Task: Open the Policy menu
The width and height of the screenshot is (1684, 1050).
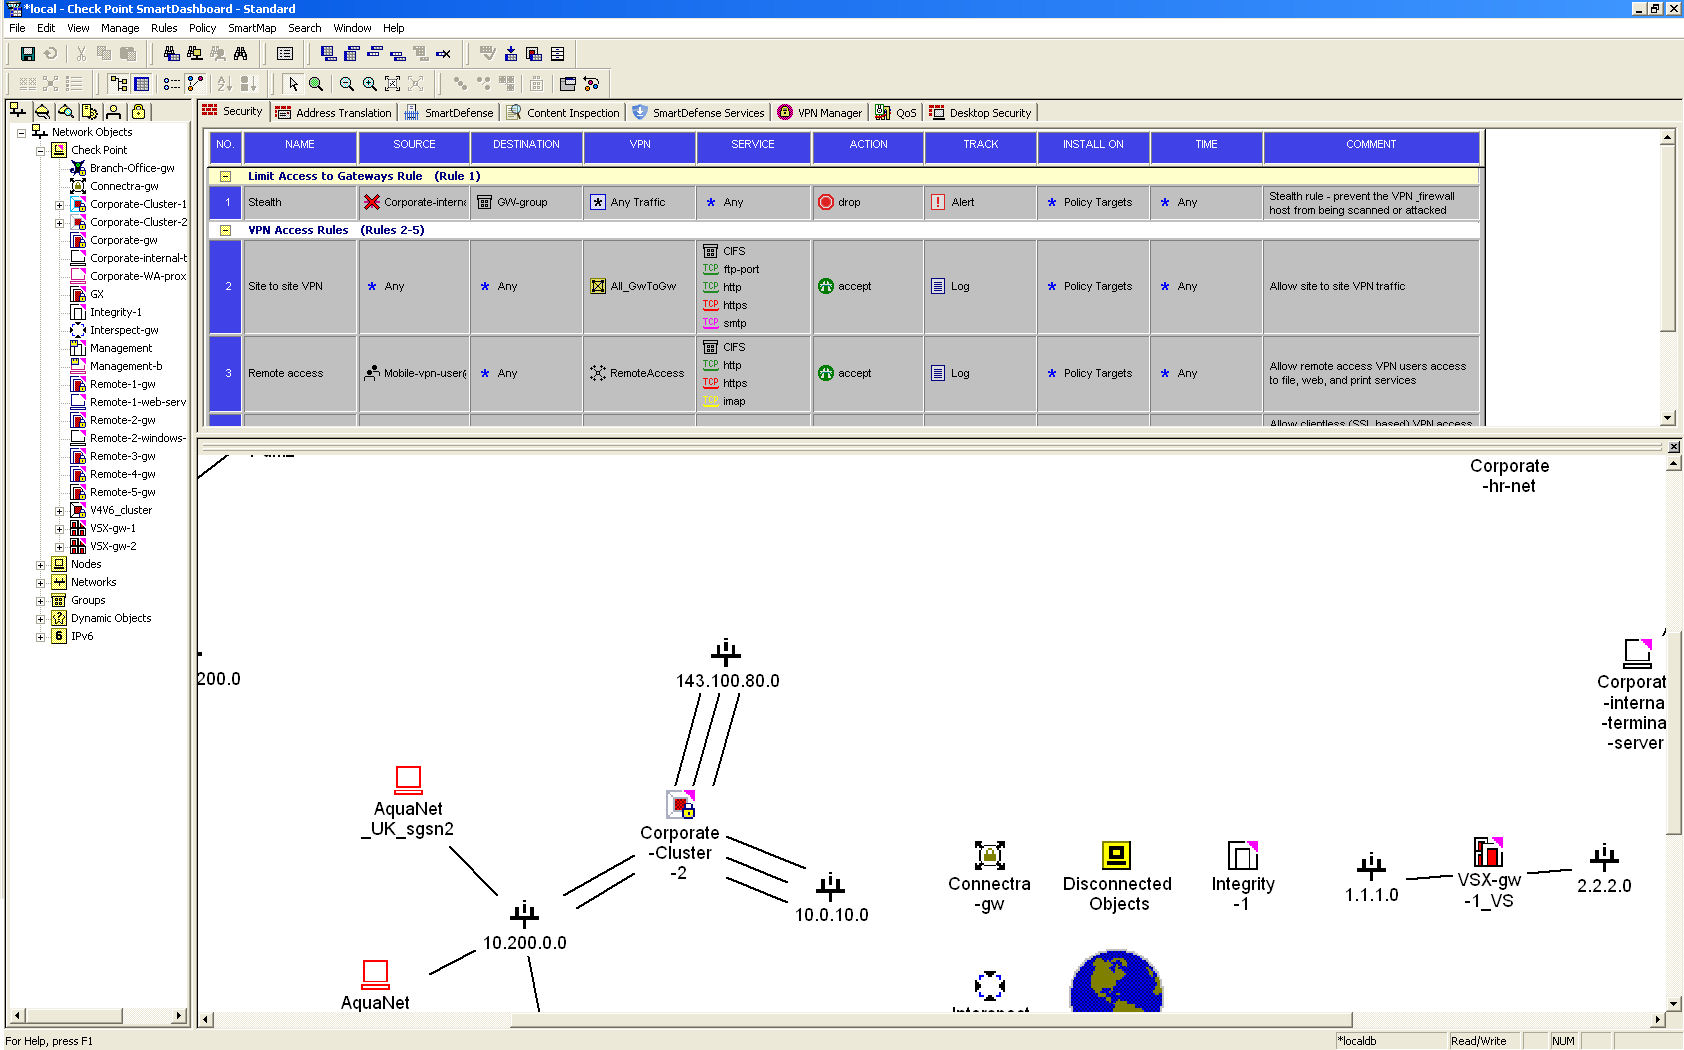Action: pyautogui.click(x=202, y=28)
